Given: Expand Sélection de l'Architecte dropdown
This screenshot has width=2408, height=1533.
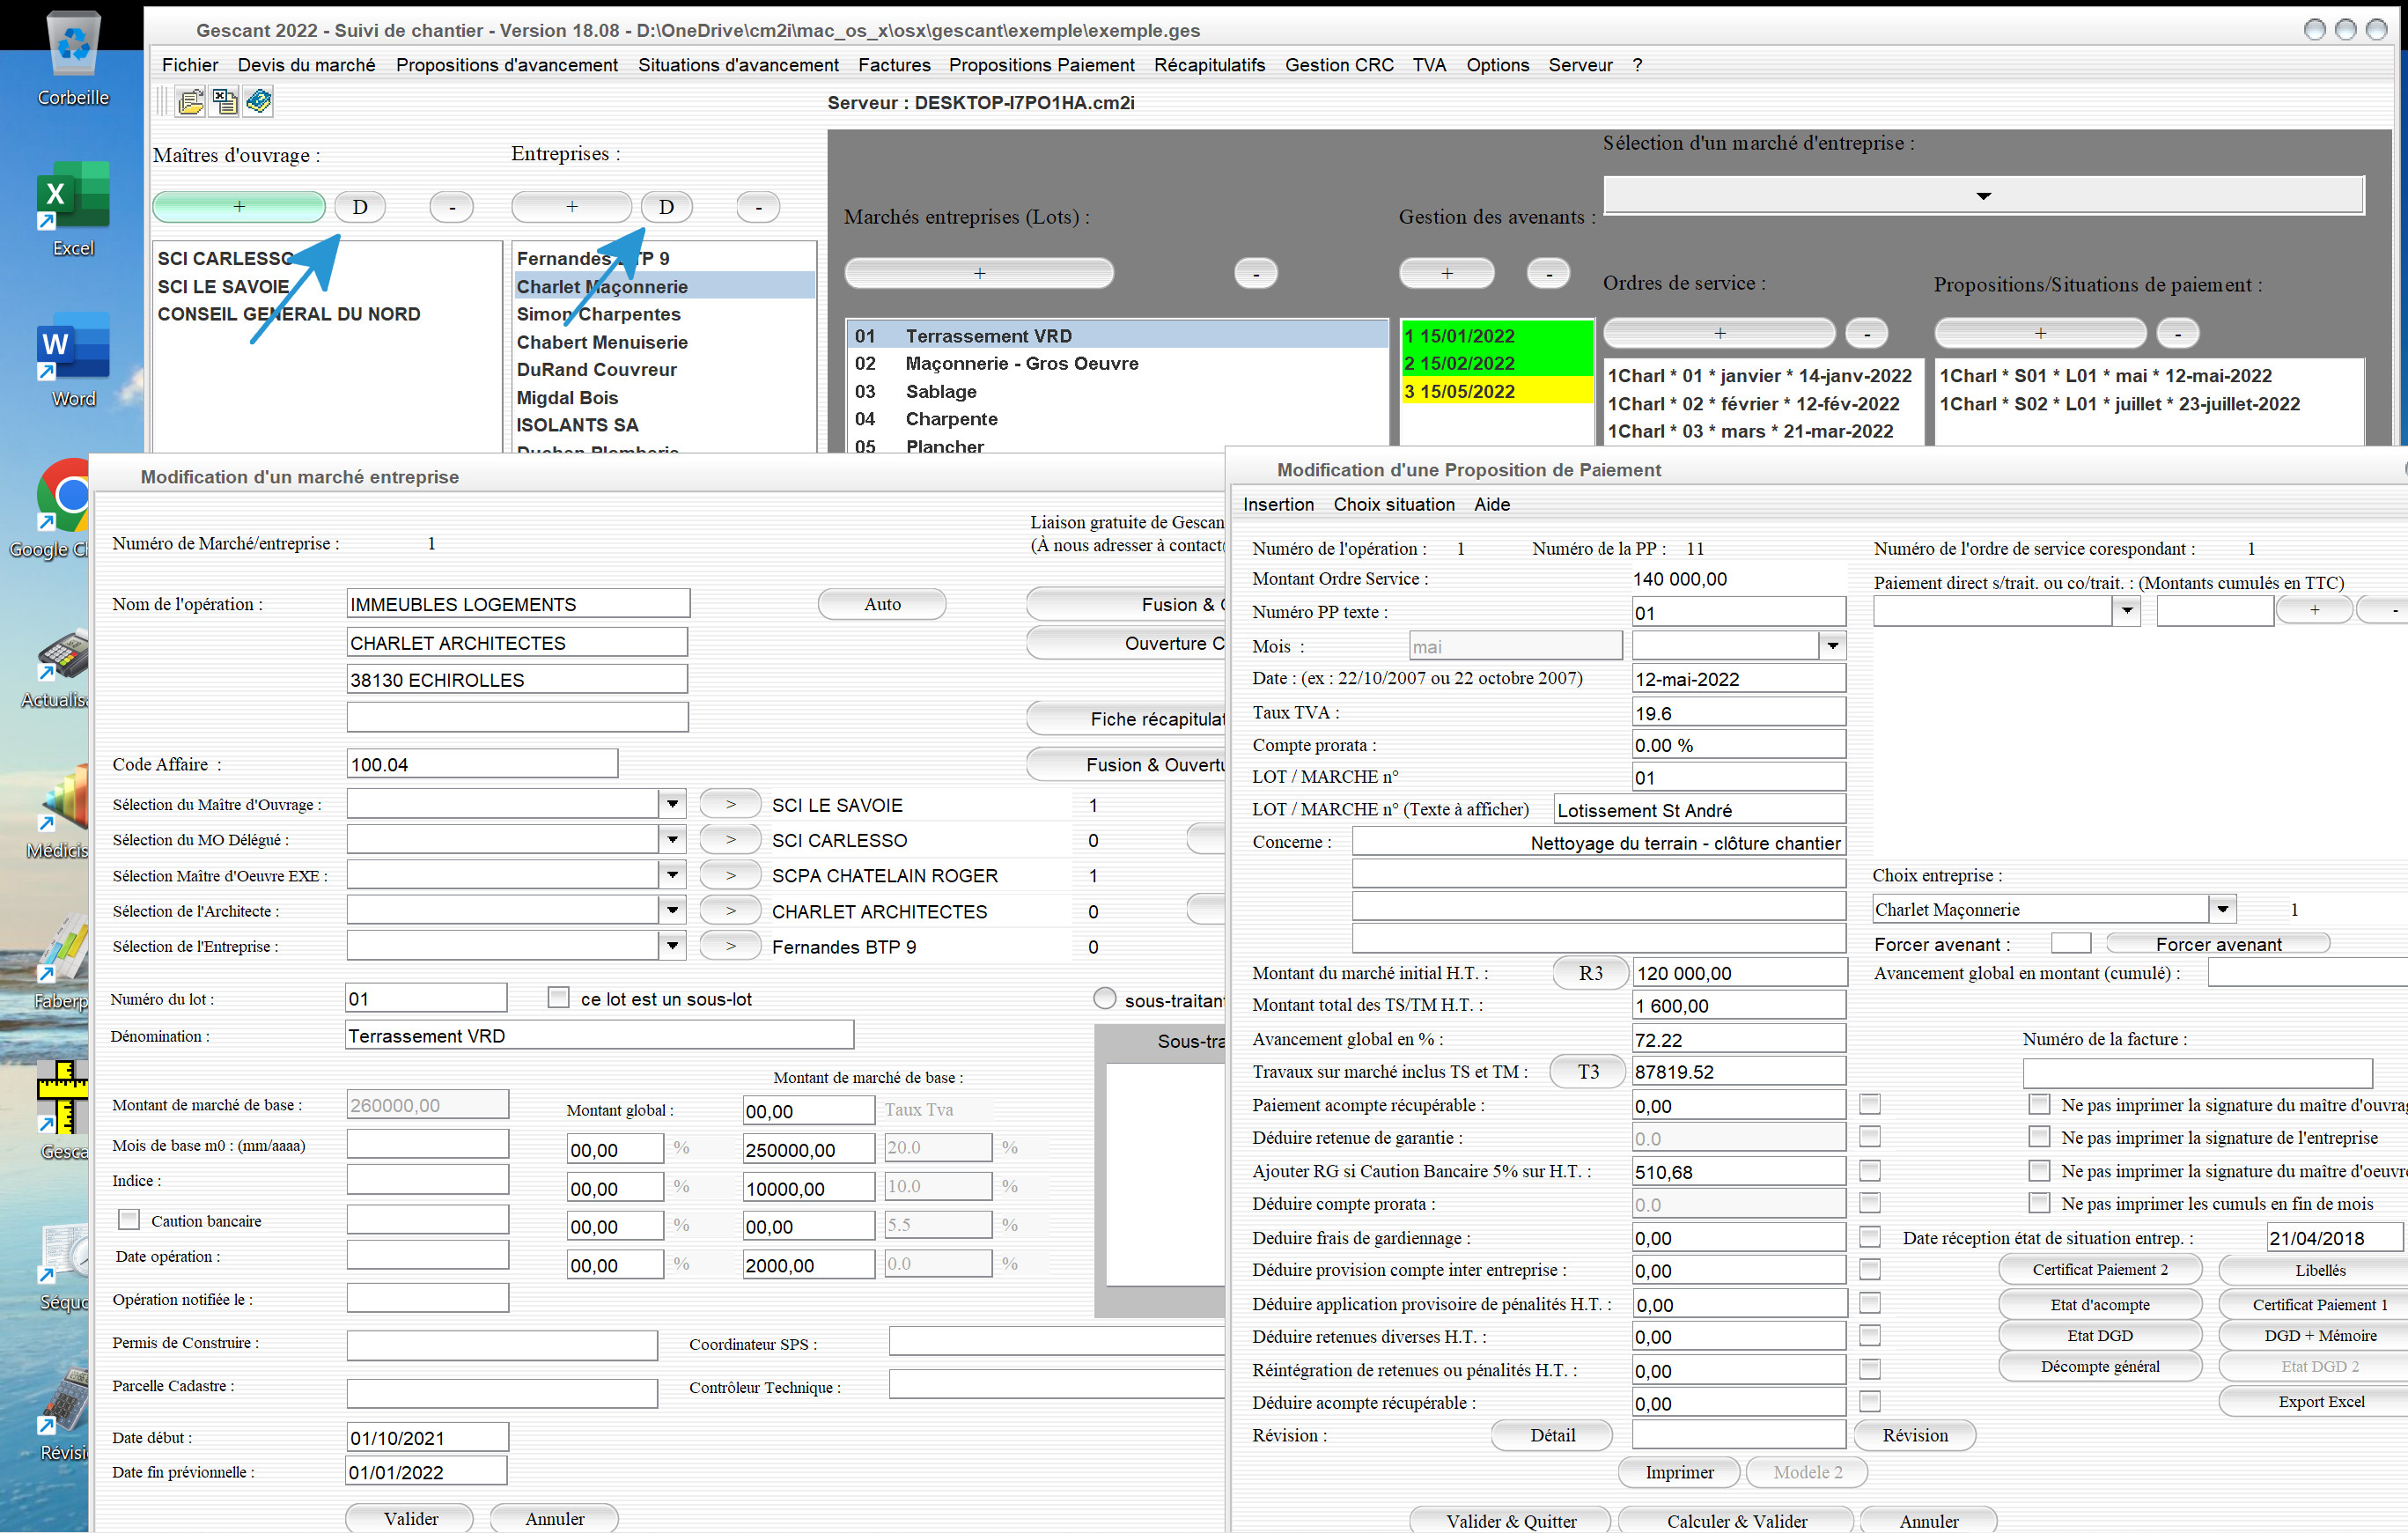Looking at the screenshot, I should [x=673, y=910].
